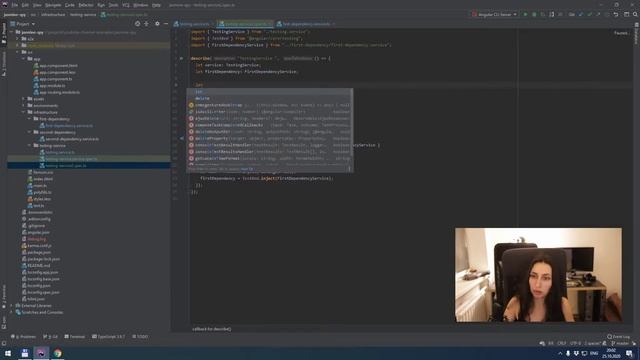Screen dimensions: 640x360
Task: Click the green Run button
Action: click(x=525, y=14)
